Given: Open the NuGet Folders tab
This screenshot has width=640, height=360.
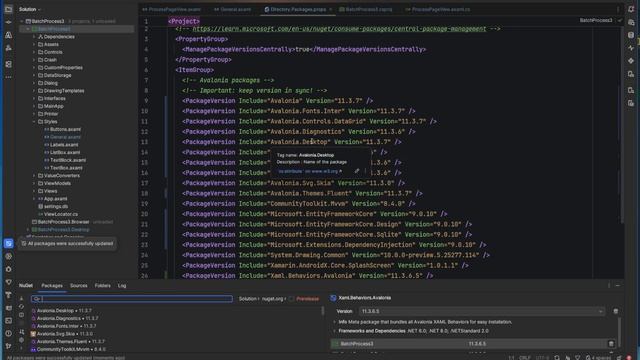Looking at the screenshot, I should click(102, 286).
